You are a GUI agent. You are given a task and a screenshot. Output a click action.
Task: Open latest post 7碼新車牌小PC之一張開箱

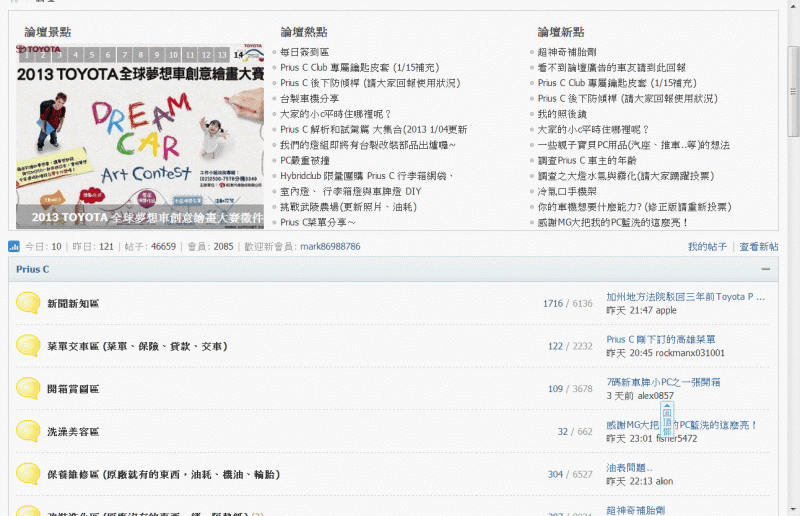click(663, 382)
